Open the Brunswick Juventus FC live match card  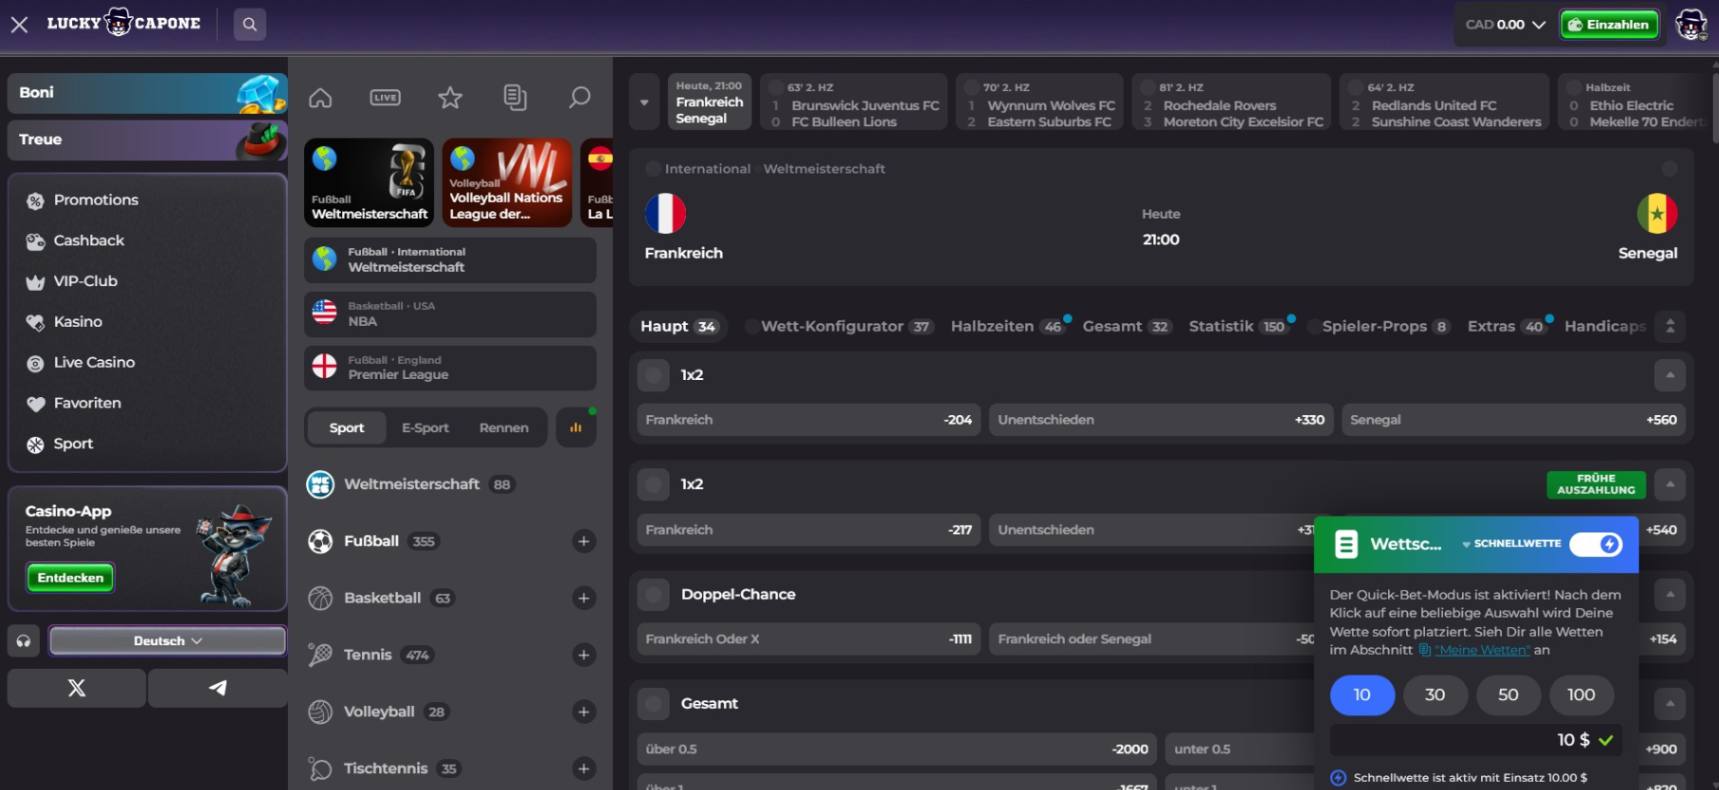pos(854,102)
